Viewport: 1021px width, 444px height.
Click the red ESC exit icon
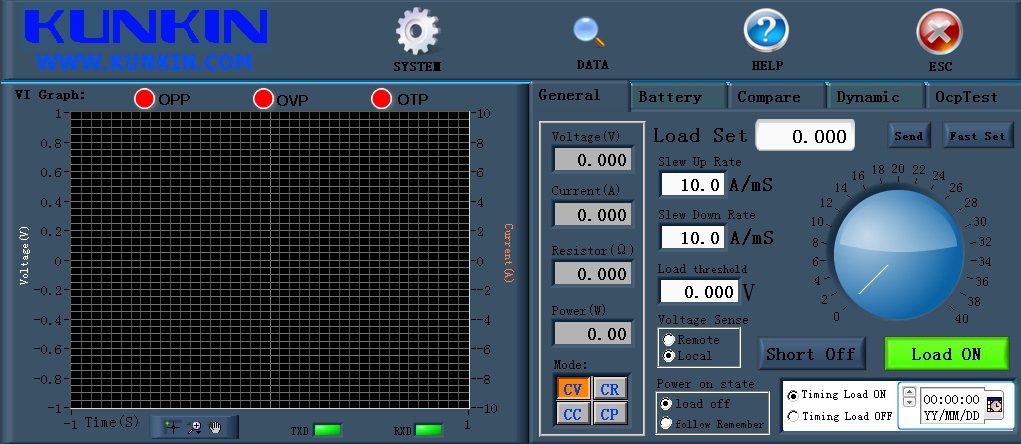pyautogui.click(x=939, y=32)
